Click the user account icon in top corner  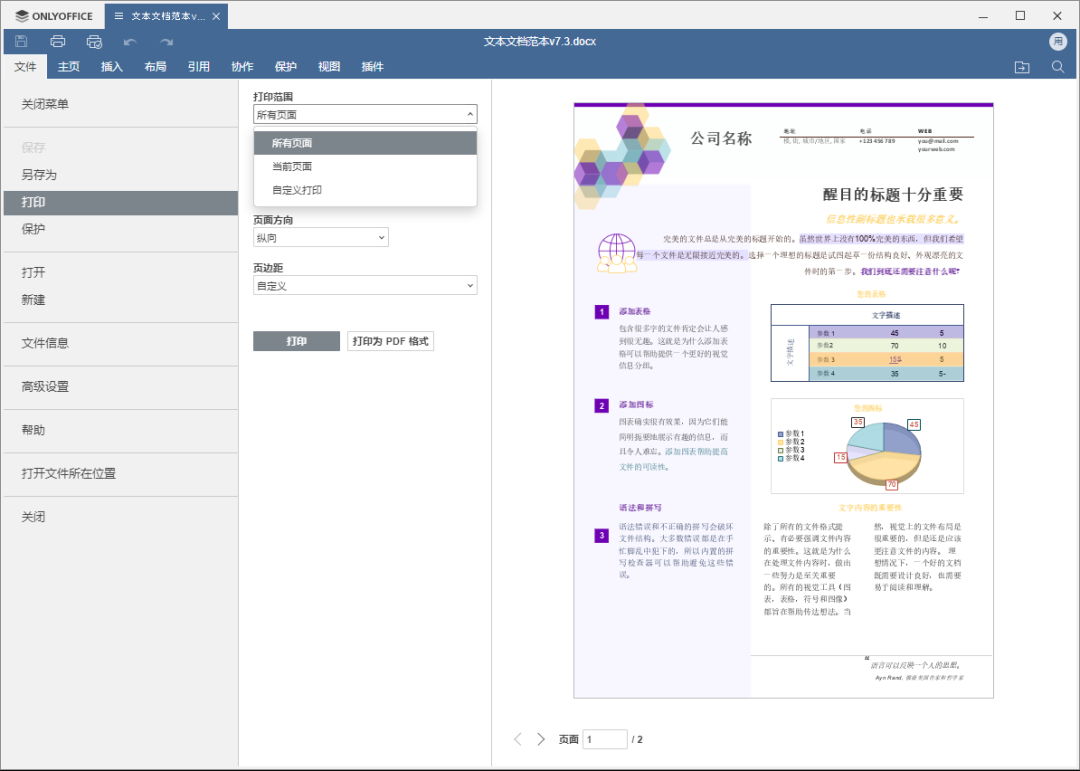click(x=1058, y=41)
